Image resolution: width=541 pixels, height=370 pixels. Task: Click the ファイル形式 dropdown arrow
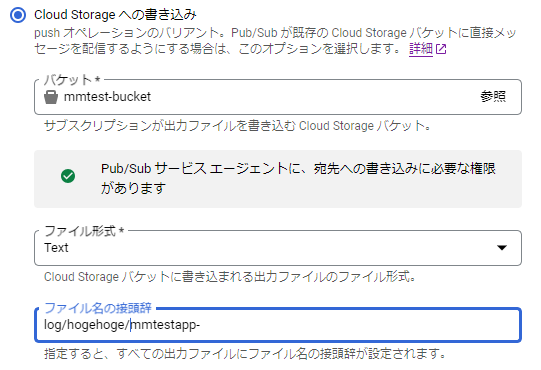click(502, 247)
